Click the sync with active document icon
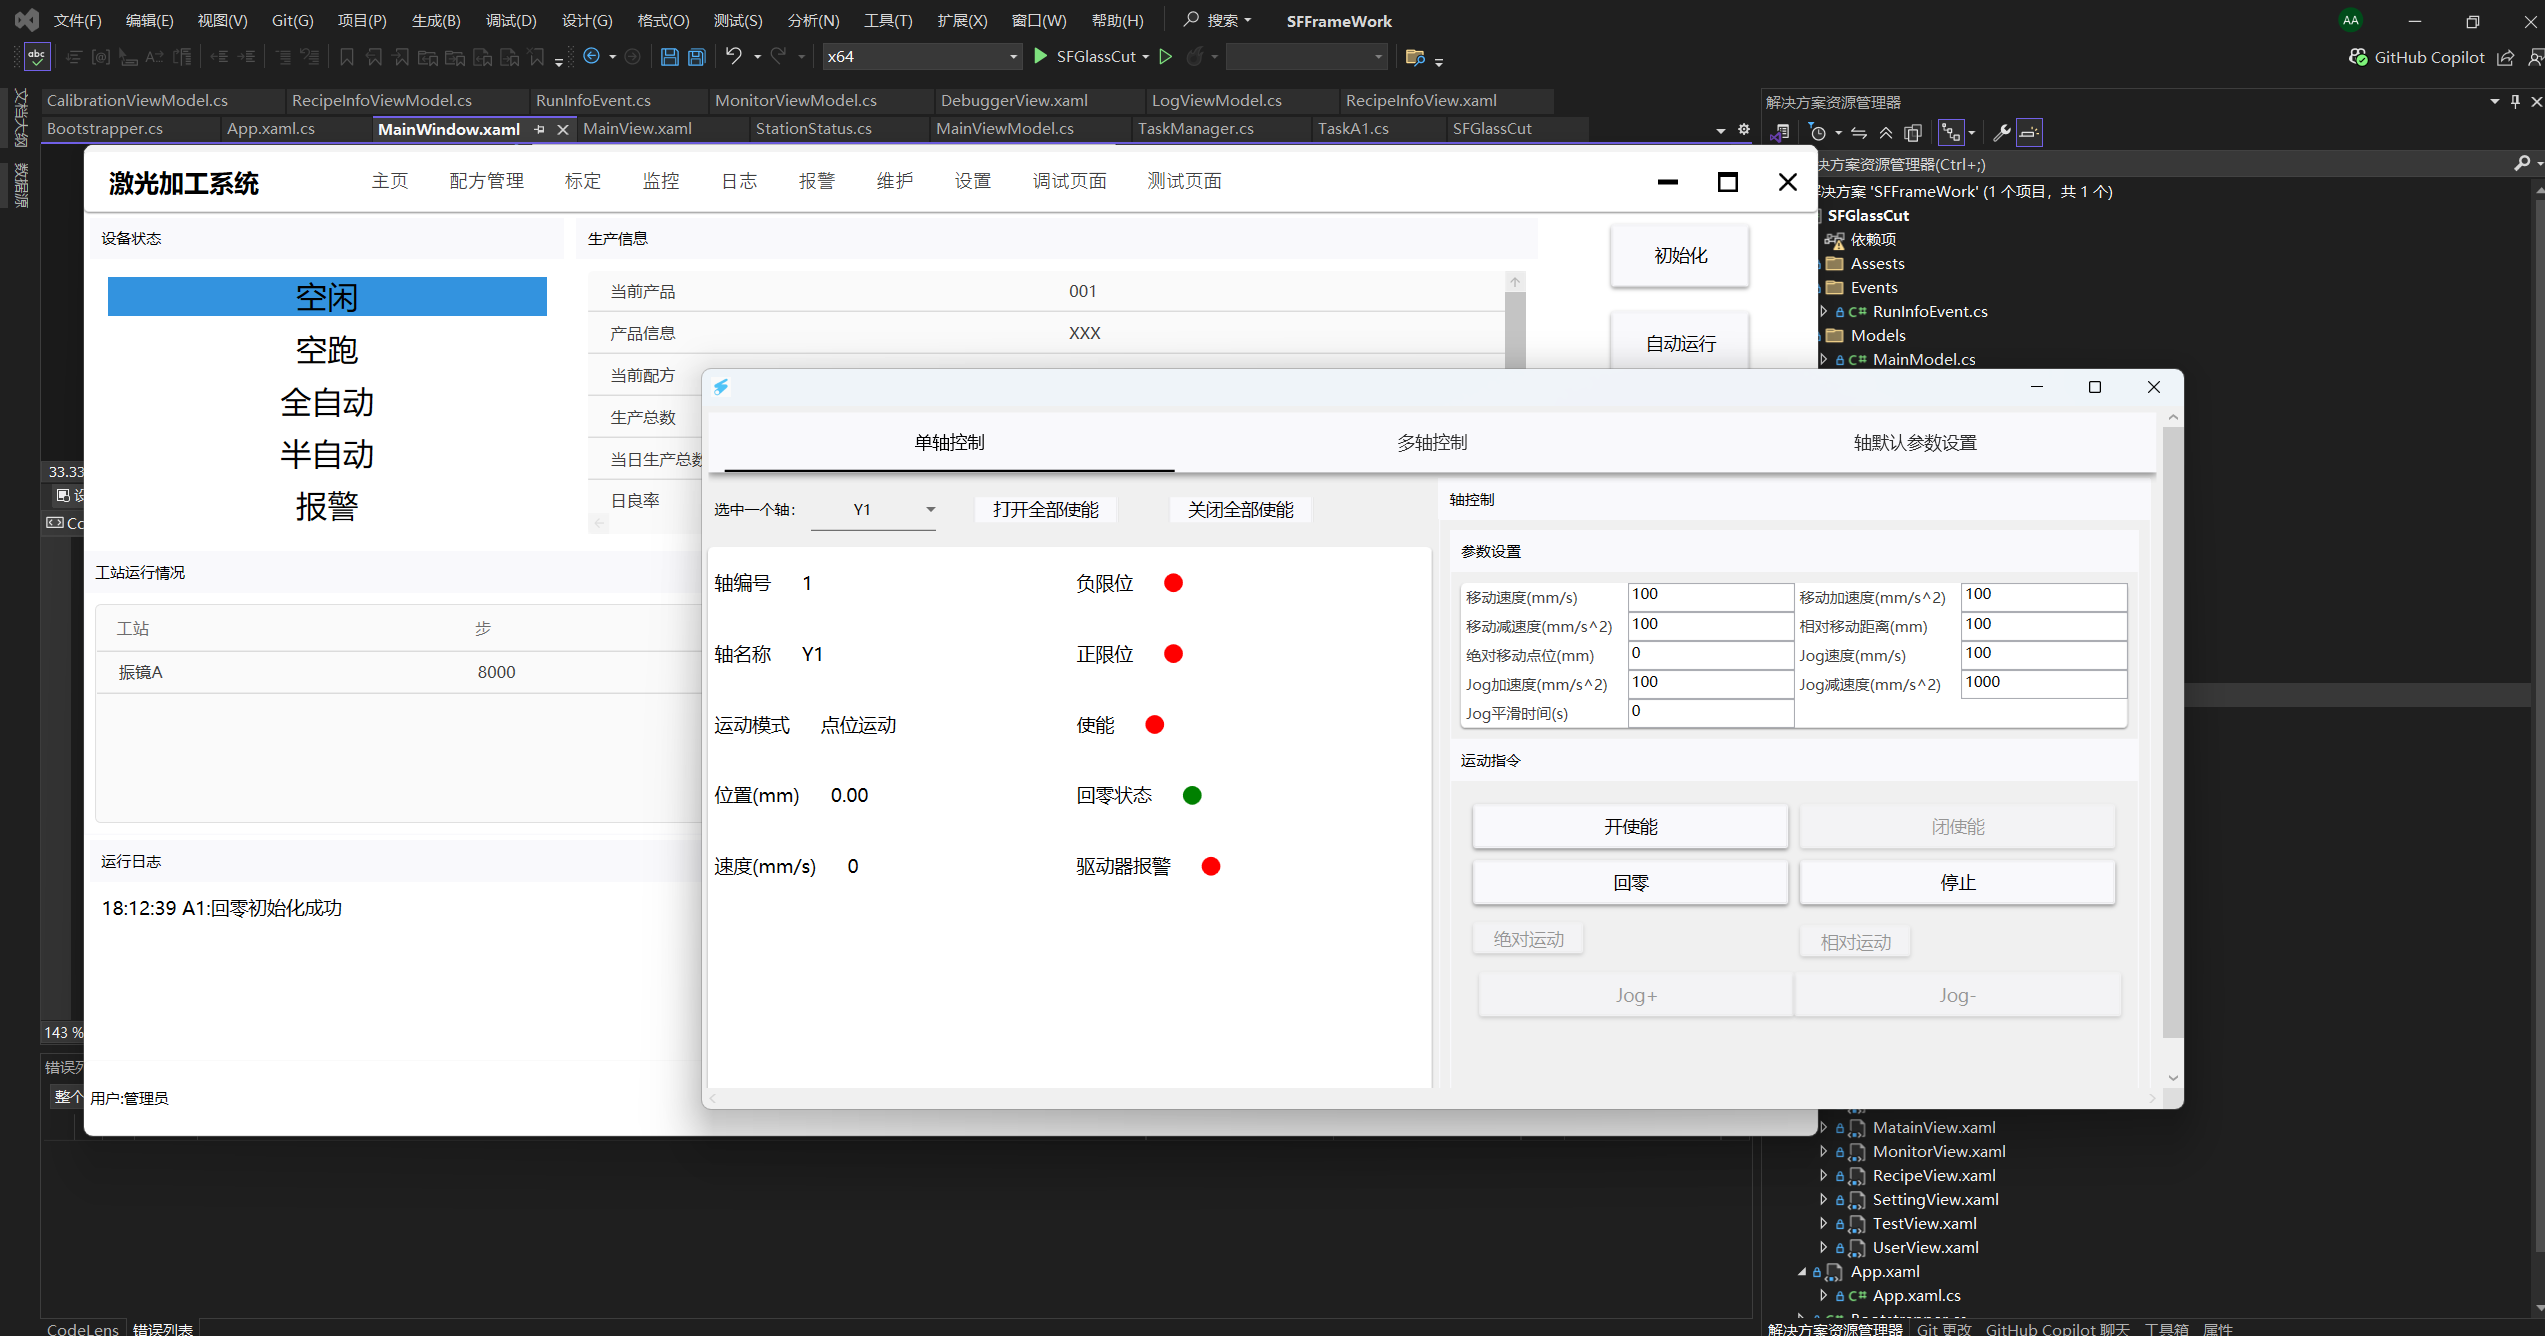This screenshot has width=2545, height=1336. pos(1859,132)
